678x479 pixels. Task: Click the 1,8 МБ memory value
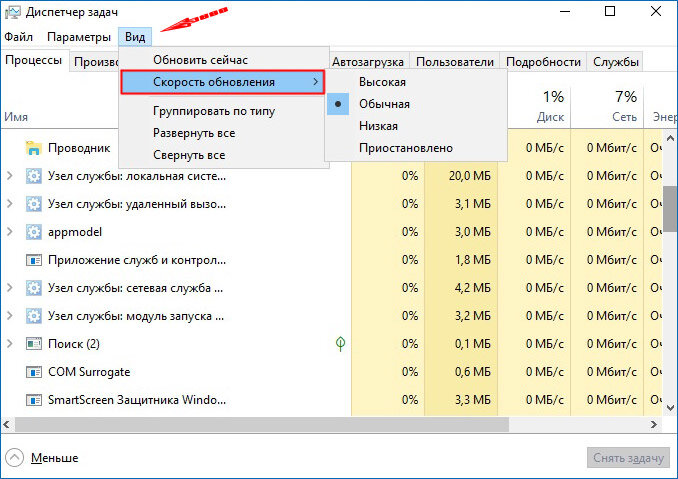[x=472, y=260]
